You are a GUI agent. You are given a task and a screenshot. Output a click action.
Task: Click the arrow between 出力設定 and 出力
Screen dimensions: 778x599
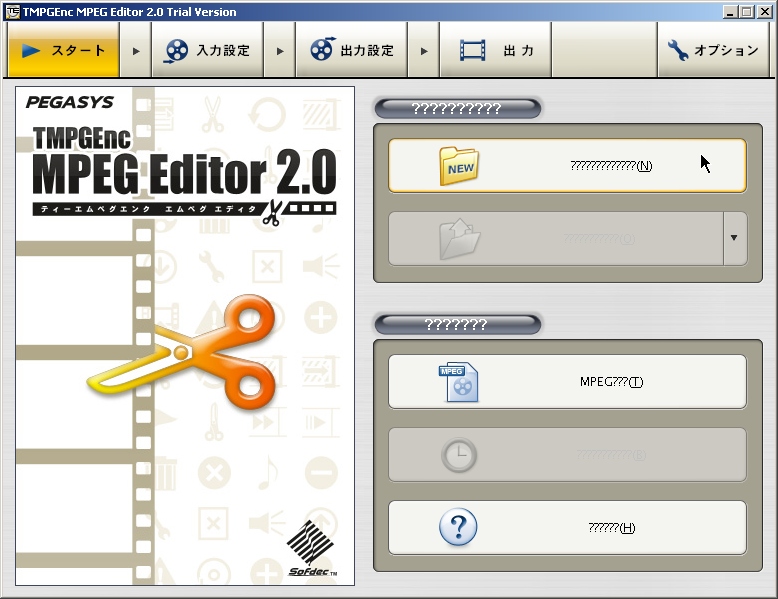pos(424,51)
